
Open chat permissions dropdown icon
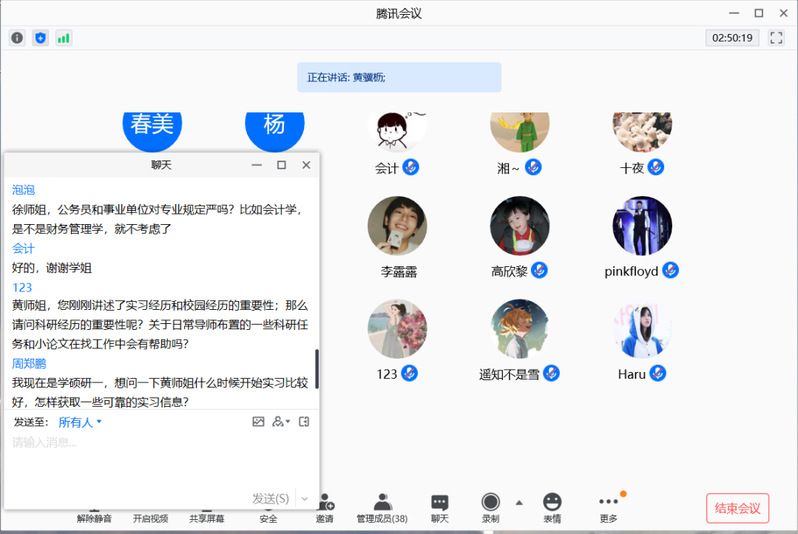281,422
